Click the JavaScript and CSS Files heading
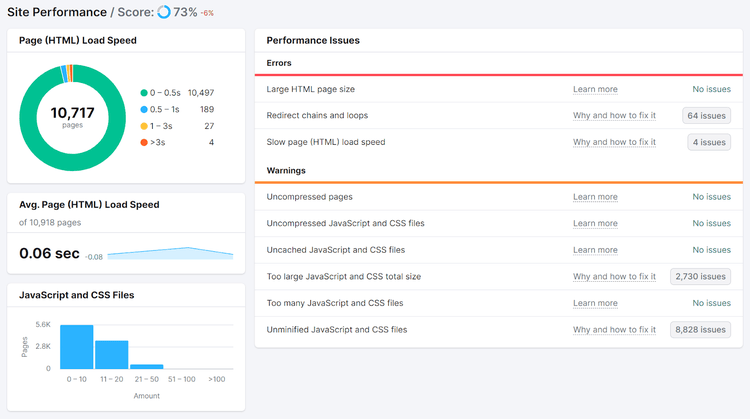The image size is (750, 419). tap(77, 295)
